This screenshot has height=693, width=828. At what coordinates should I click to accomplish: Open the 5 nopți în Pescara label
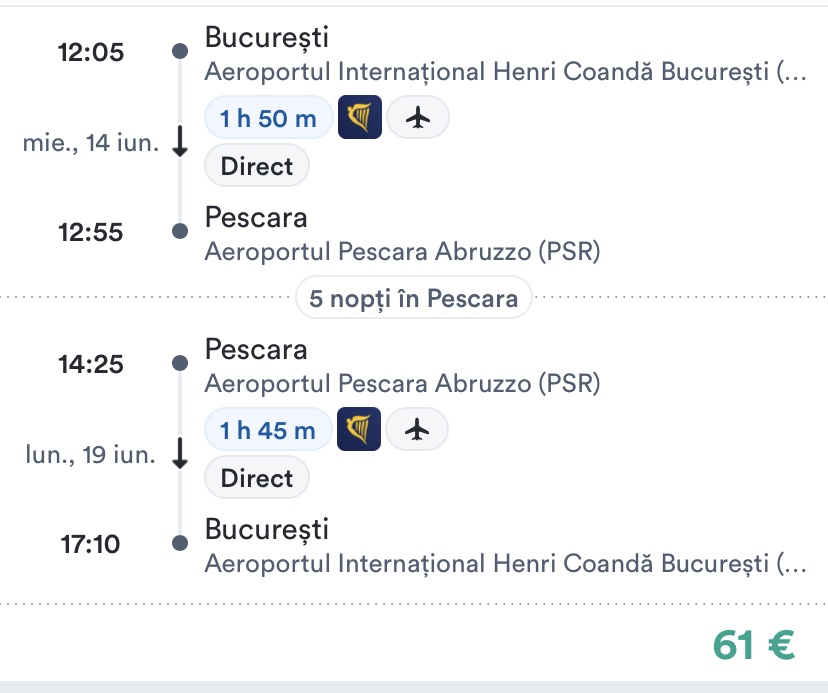(414, 298)
